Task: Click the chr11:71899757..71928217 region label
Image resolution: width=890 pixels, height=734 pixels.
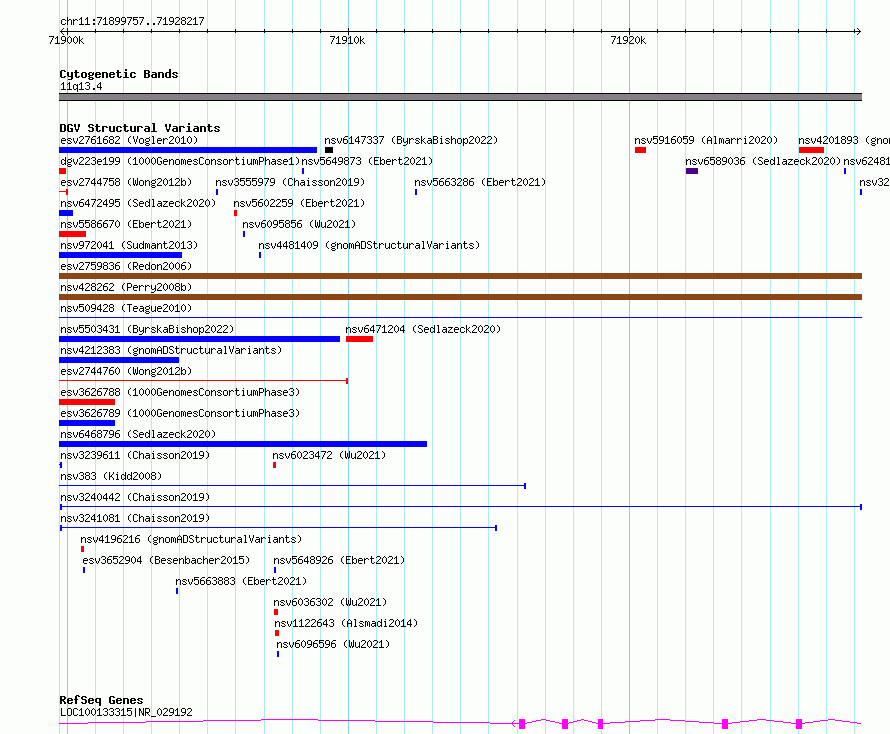Action: [132, 22]
